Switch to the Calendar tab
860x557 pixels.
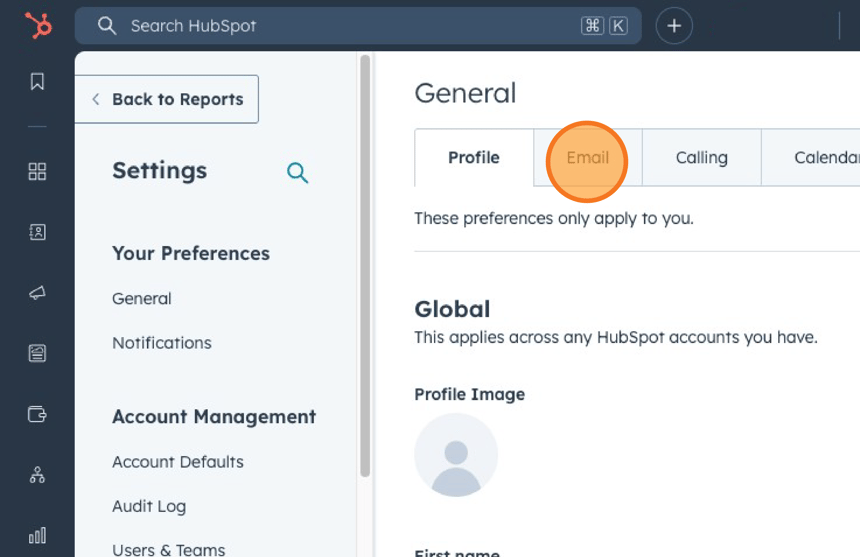[811, 158]
